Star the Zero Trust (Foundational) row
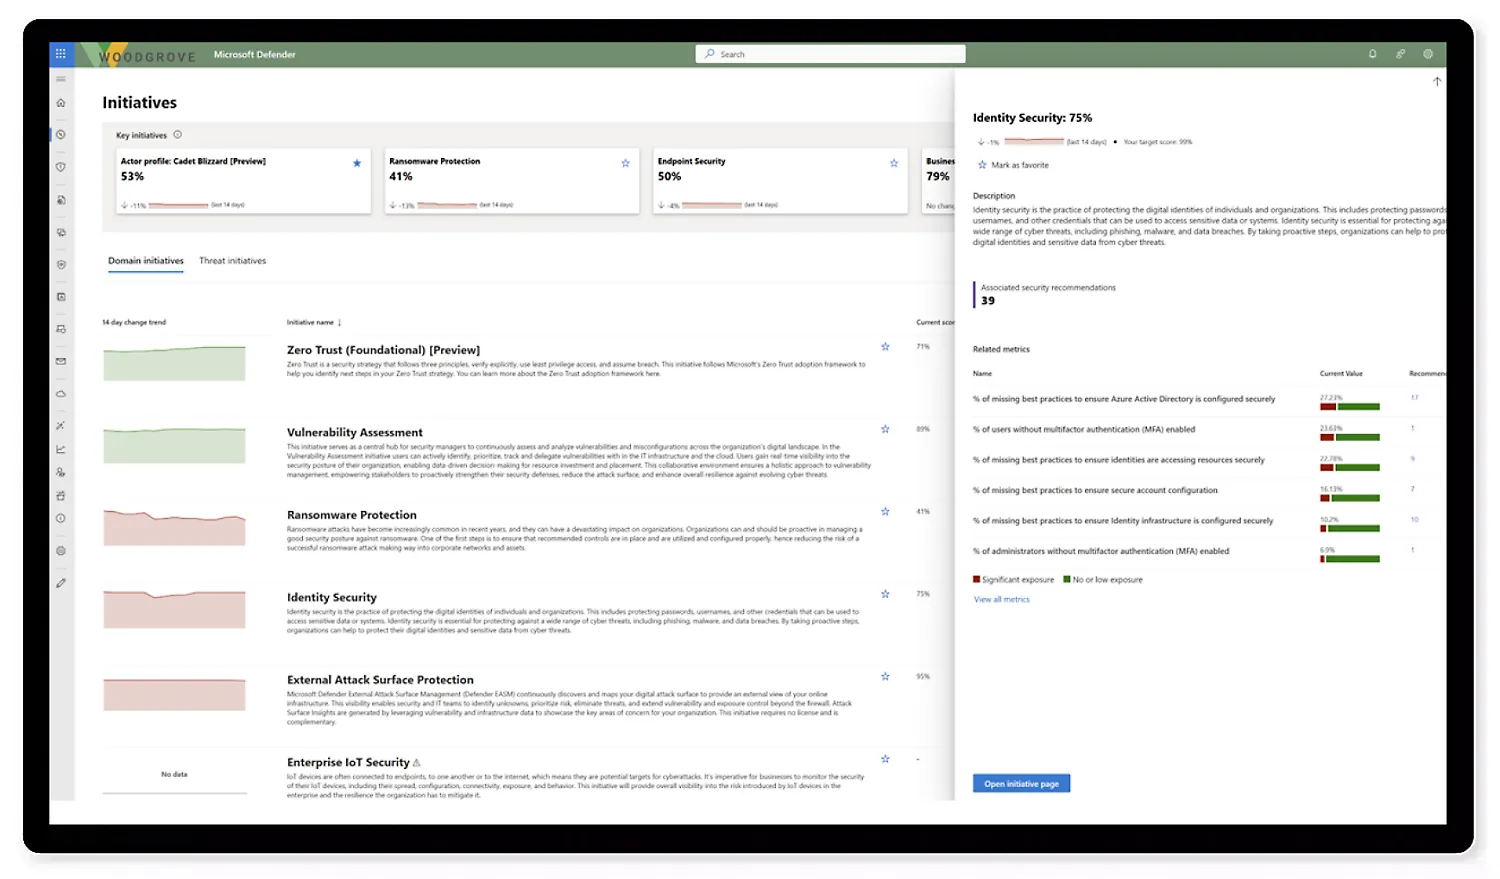The width and height of the screenshot is (1500, 879). (x=885, y=347)
